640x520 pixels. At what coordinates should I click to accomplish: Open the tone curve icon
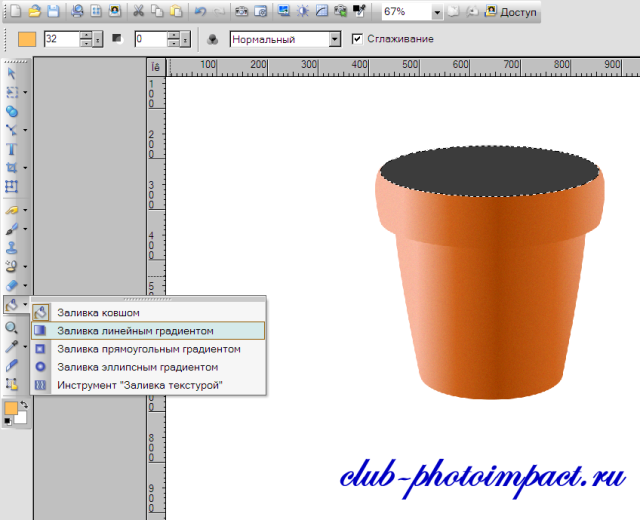click(322, 11)
